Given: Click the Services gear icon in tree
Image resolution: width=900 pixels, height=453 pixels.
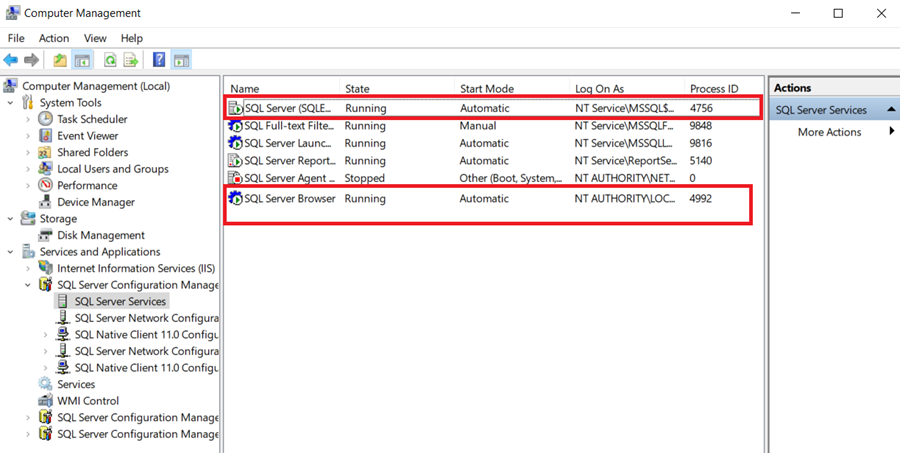Looking at the screenshot, I should (x=45, y=384).
